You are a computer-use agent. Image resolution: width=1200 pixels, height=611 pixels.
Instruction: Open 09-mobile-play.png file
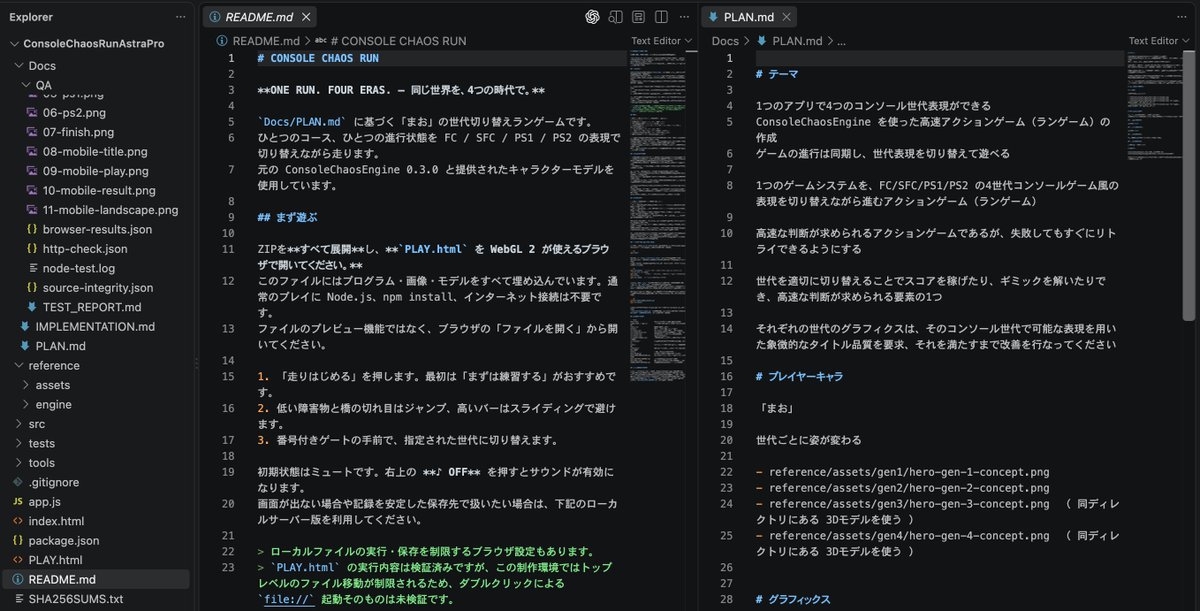(x=95, y=171)
